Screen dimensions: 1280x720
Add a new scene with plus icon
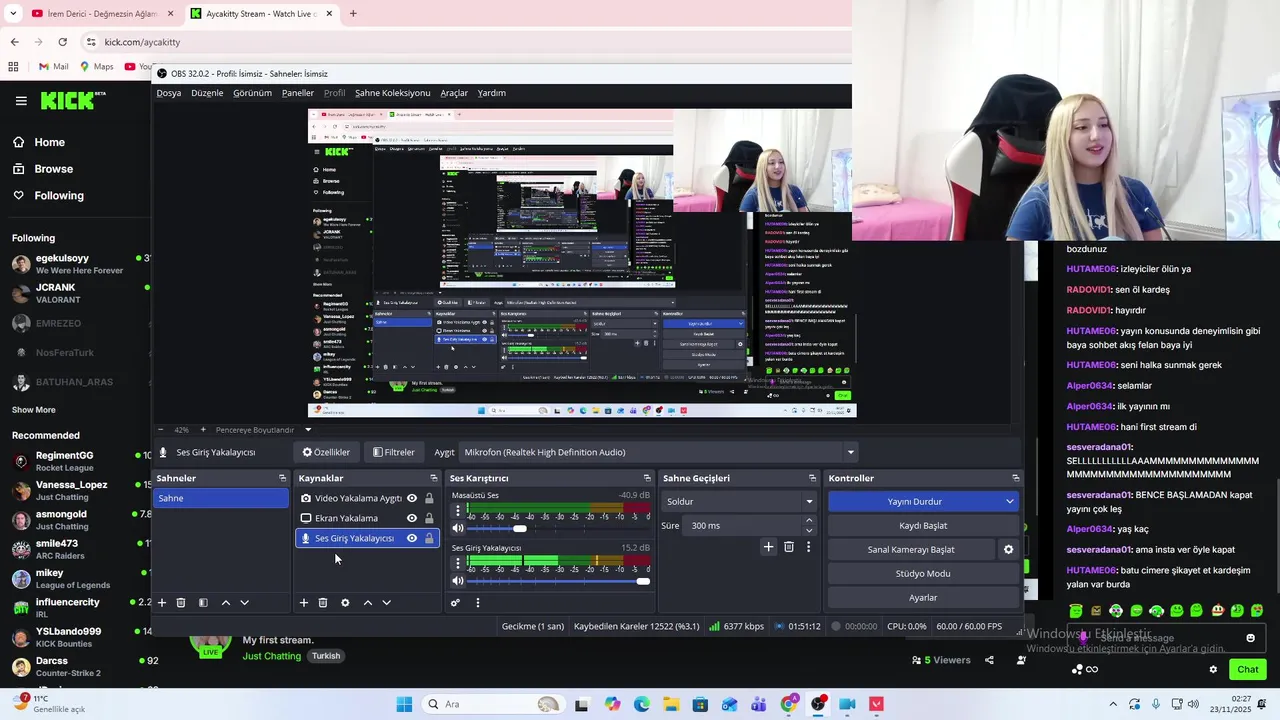(x=162, y=603)
